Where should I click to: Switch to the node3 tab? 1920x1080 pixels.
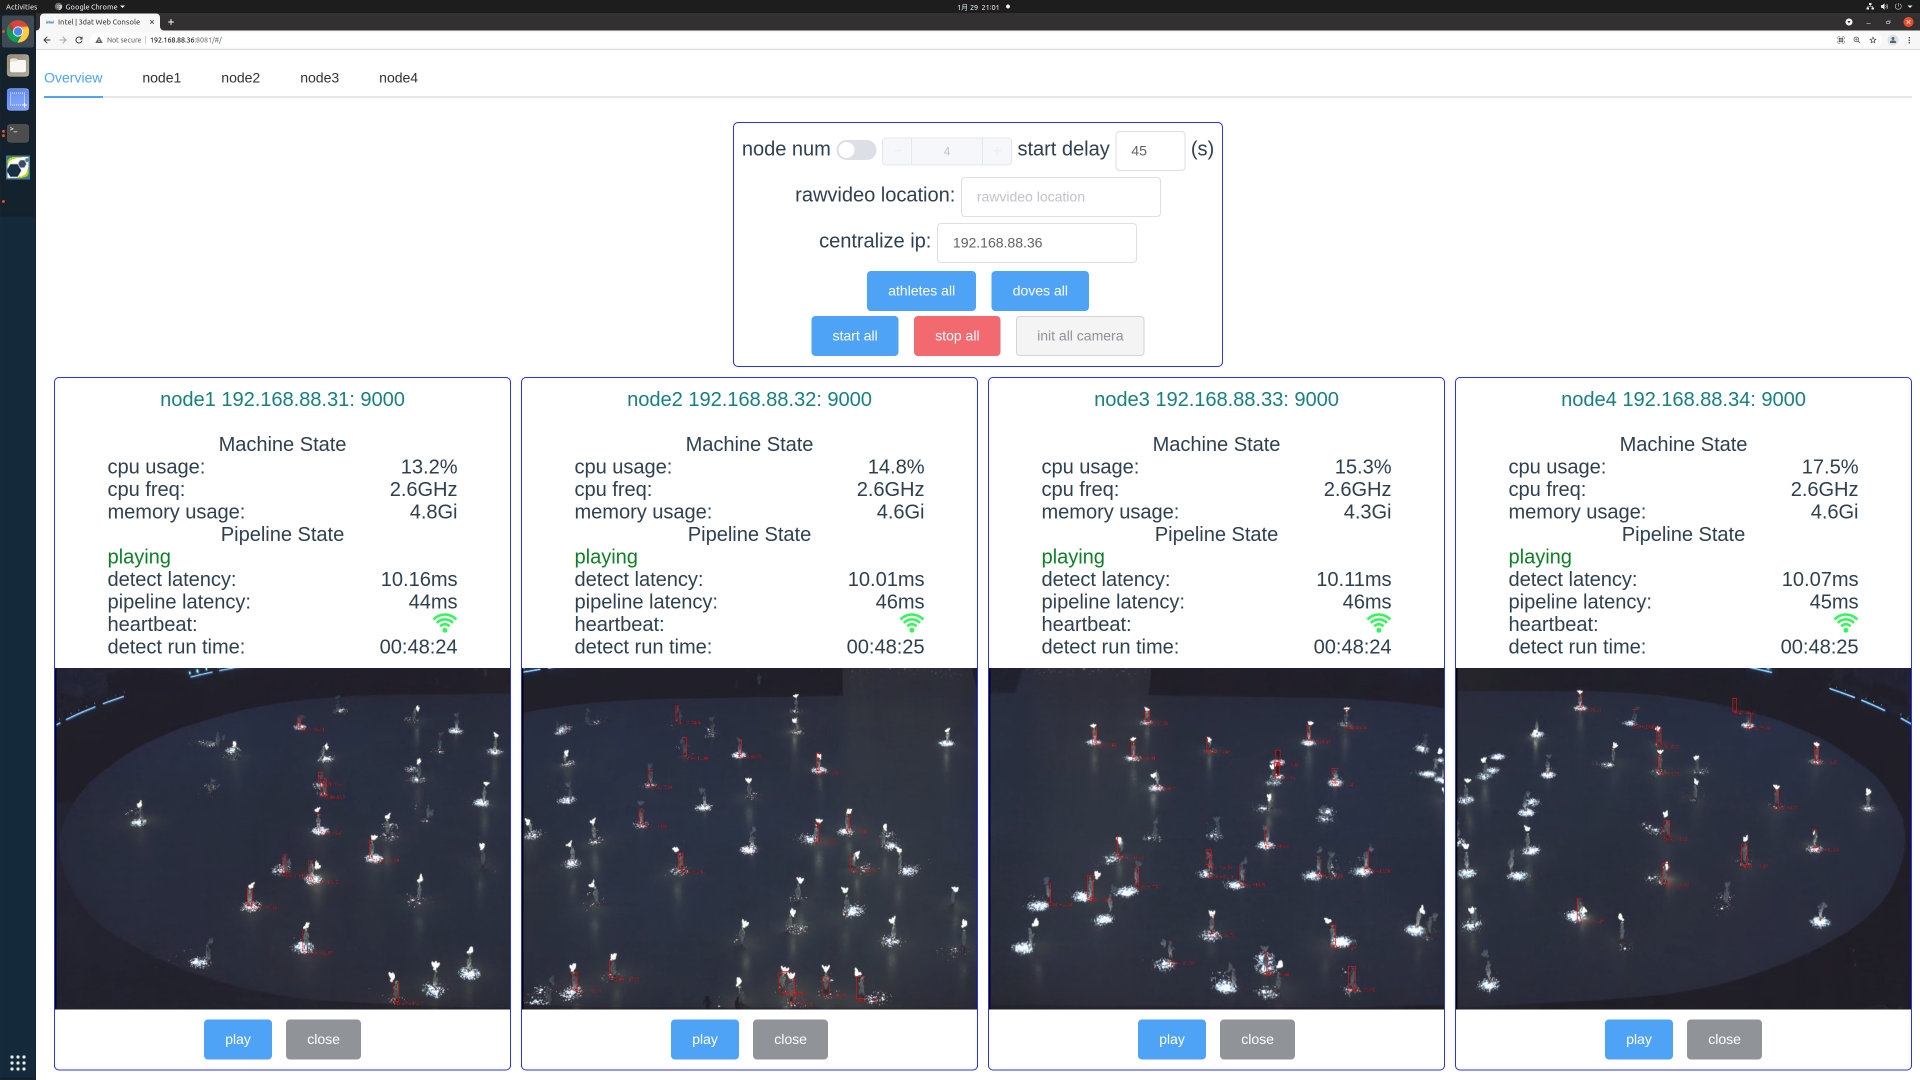point(319,78)
